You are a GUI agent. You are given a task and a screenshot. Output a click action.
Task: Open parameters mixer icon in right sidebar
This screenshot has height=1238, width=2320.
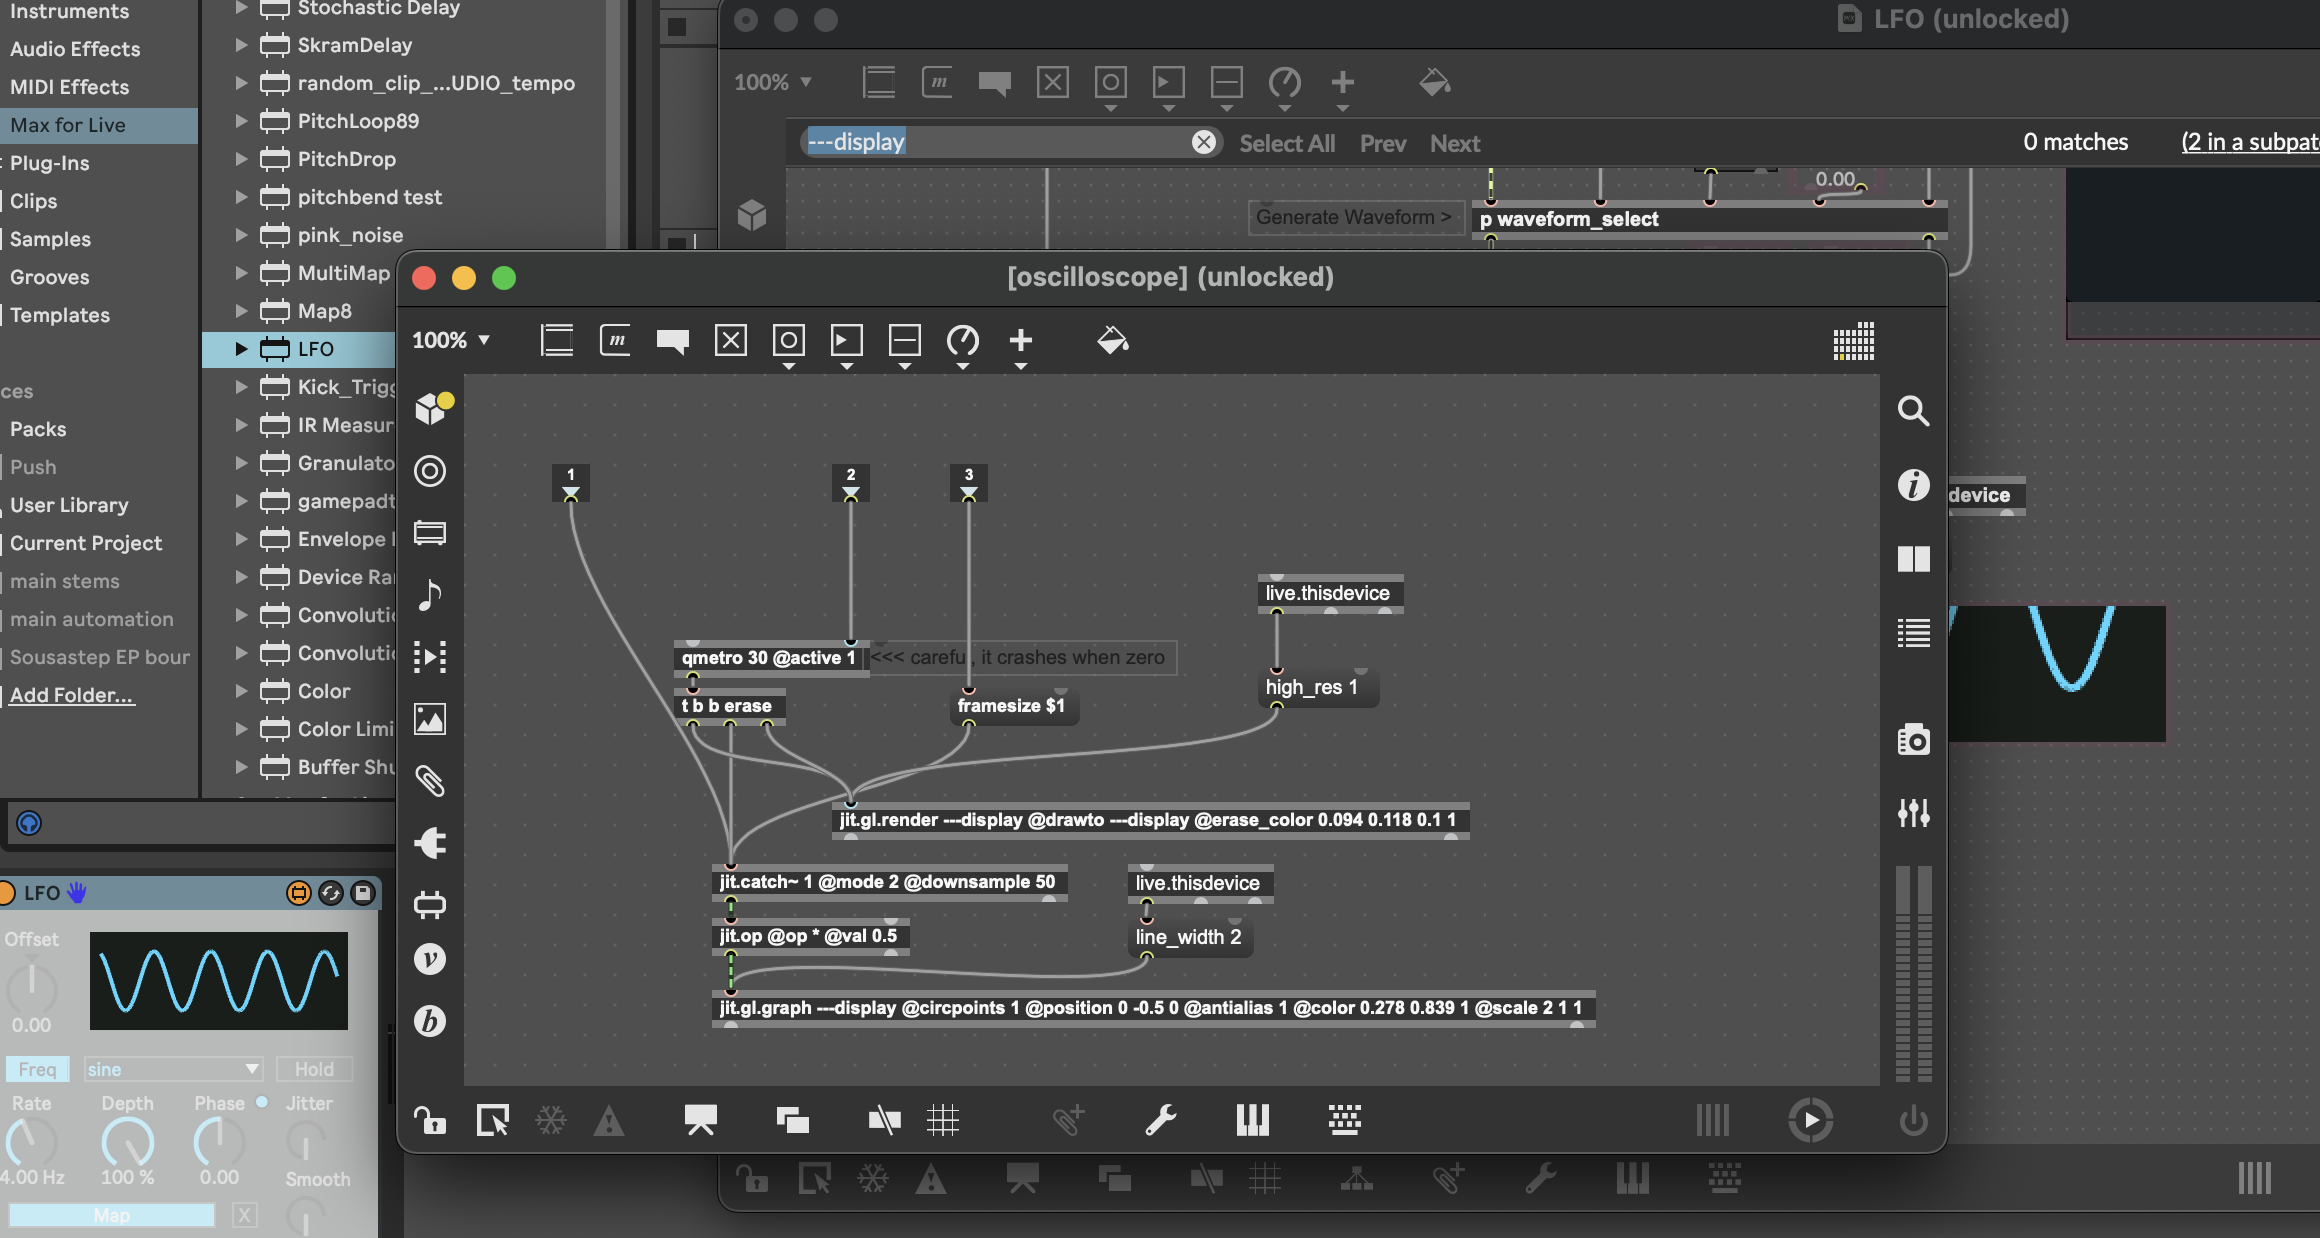tap(1913, 812)
